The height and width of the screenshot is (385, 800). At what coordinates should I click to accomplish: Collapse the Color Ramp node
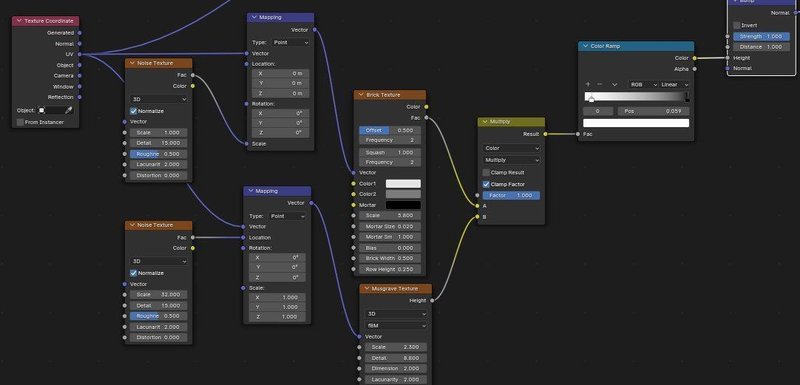click(585, 46)
